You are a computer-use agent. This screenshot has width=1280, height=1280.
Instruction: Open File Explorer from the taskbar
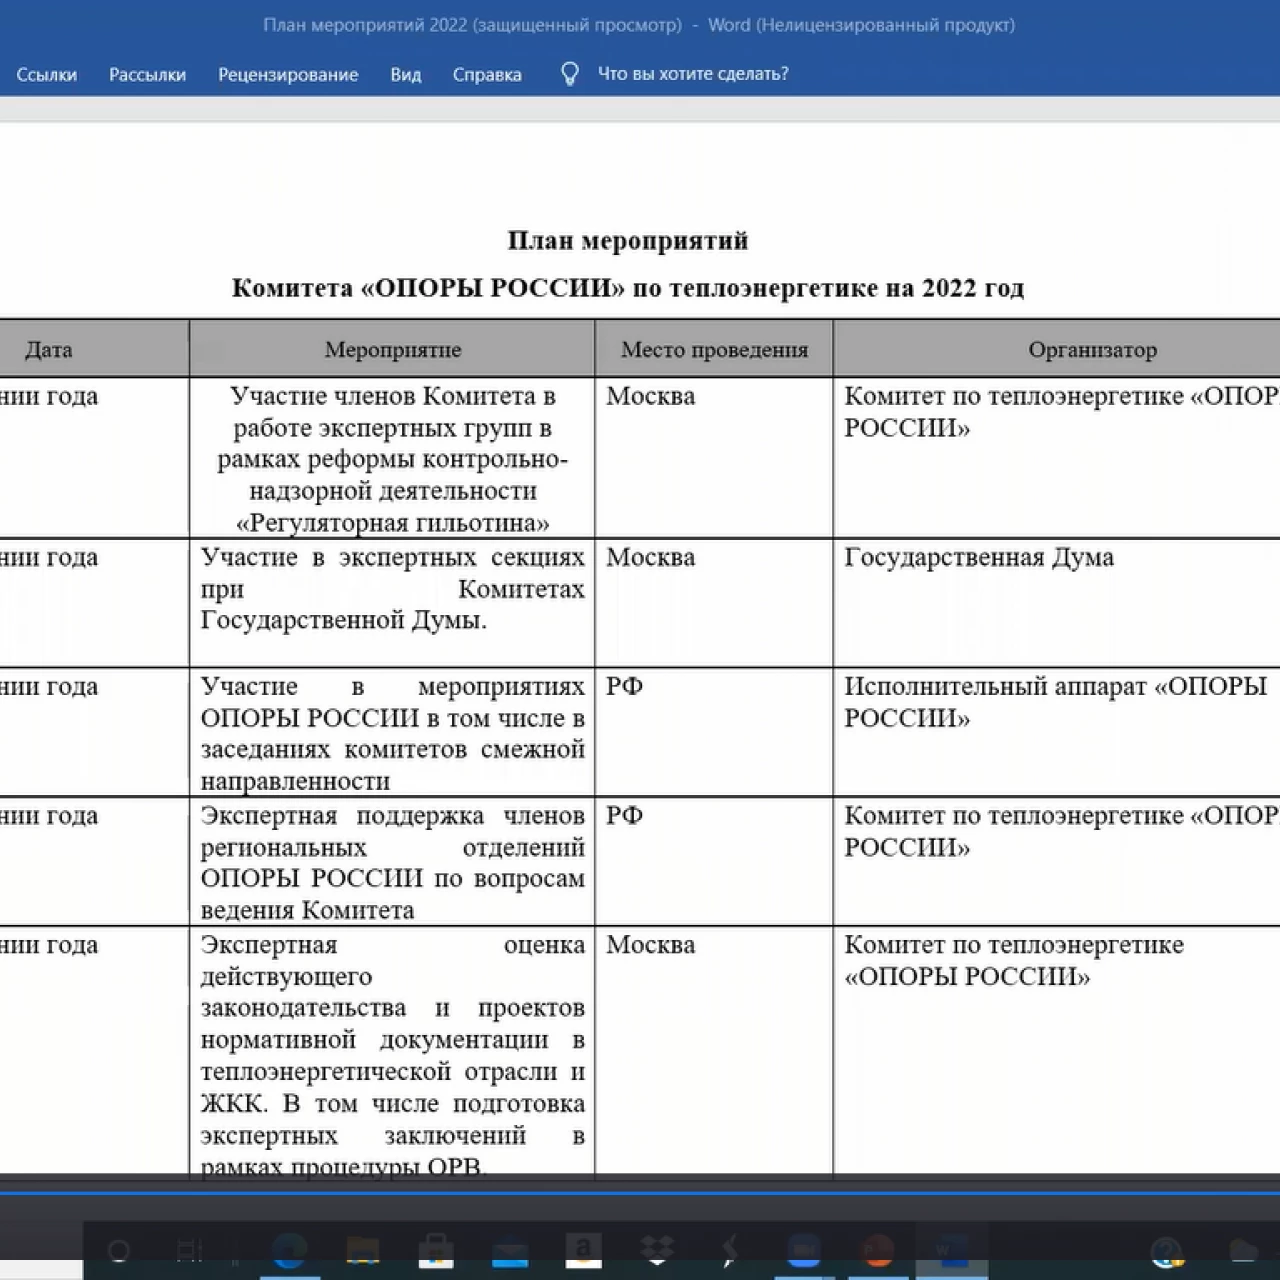(x=363, y=1251)
